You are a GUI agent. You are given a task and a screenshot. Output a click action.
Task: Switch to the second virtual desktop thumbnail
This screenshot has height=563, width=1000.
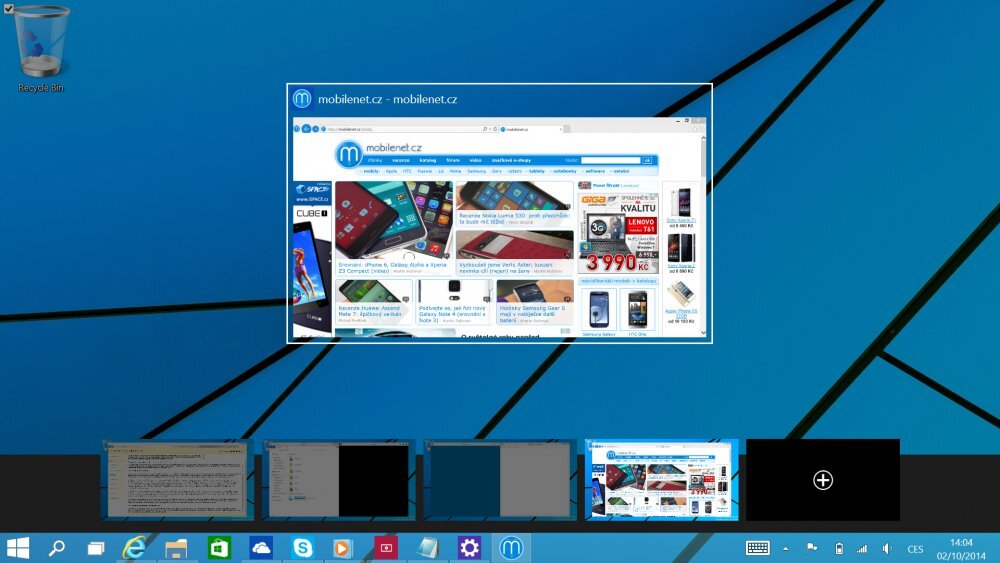coord(339,479)
